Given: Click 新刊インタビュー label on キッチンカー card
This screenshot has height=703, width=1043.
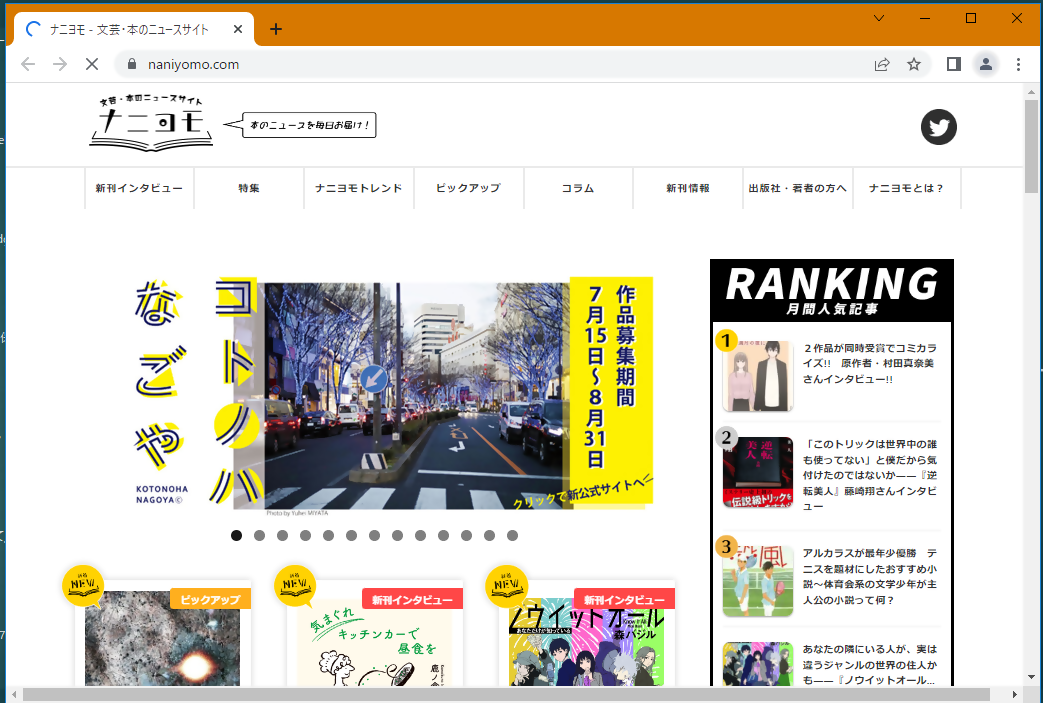Looking at the screenshot, I should (x=412, y=599).
